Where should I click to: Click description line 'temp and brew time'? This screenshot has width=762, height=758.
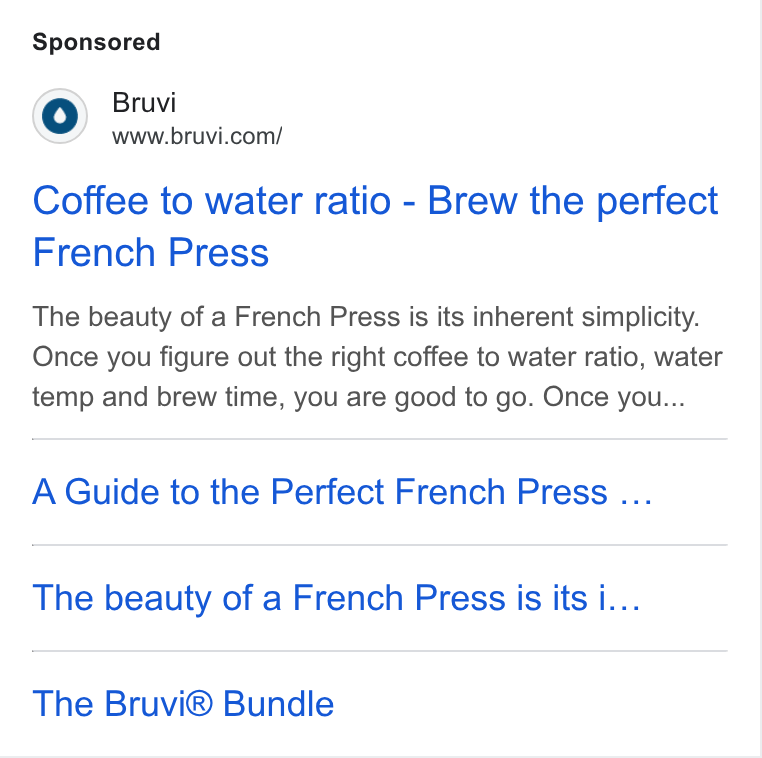(x=359, y=397)
